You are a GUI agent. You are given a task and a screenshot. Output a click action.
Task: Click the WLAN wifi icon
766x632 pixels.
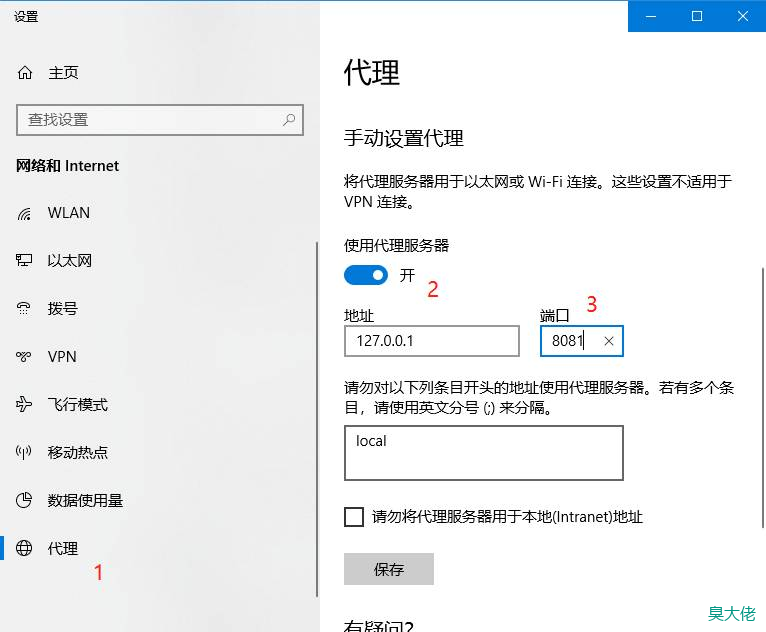coord(24,213)
